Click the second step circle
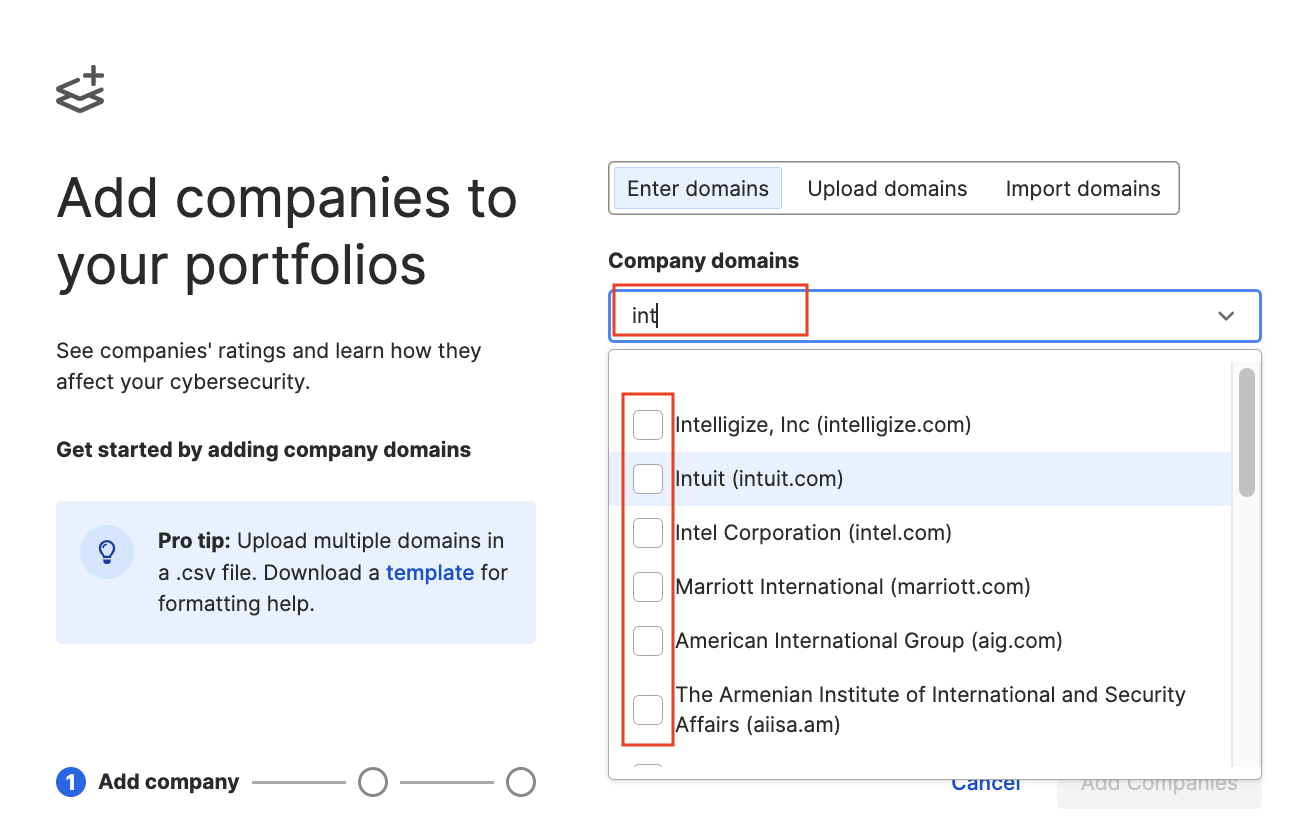 click(373, 782)
